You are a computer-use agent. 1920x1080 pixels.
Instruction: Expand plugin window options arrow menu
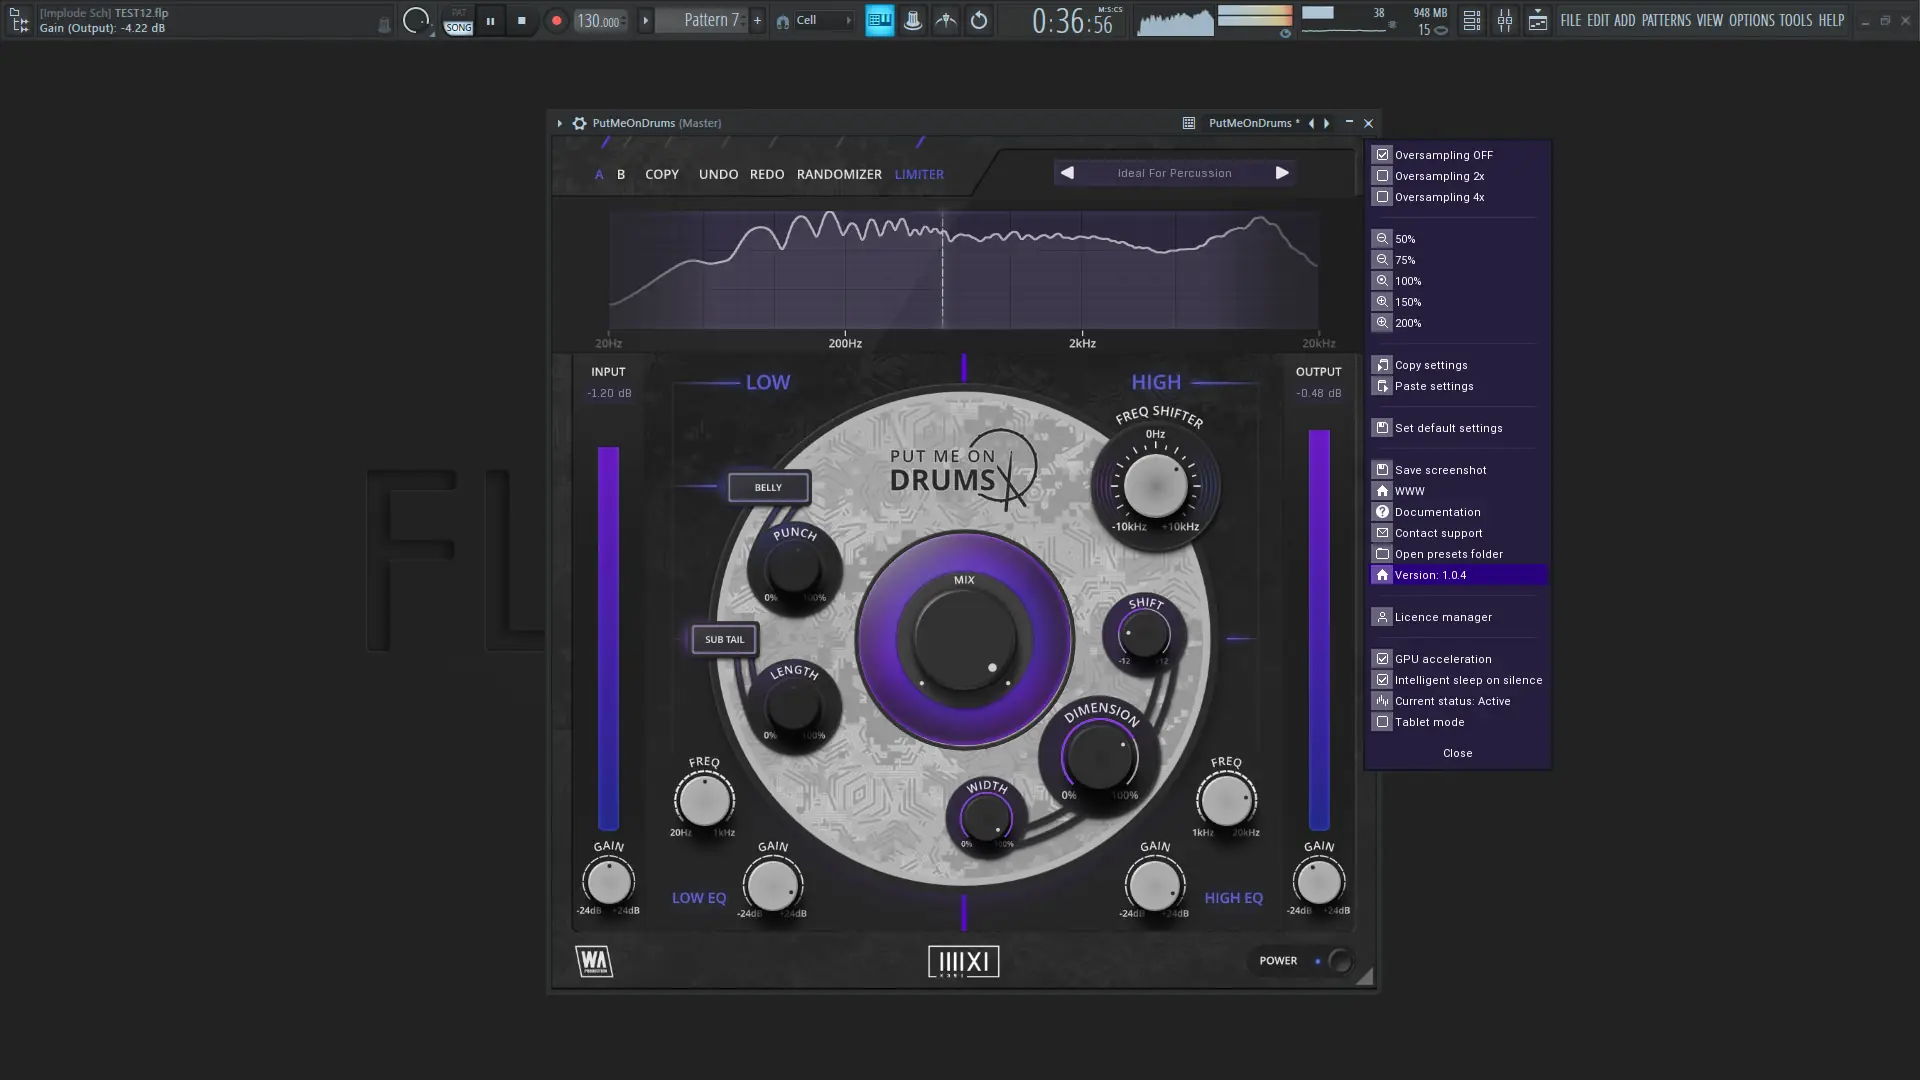tap(559, 123)
